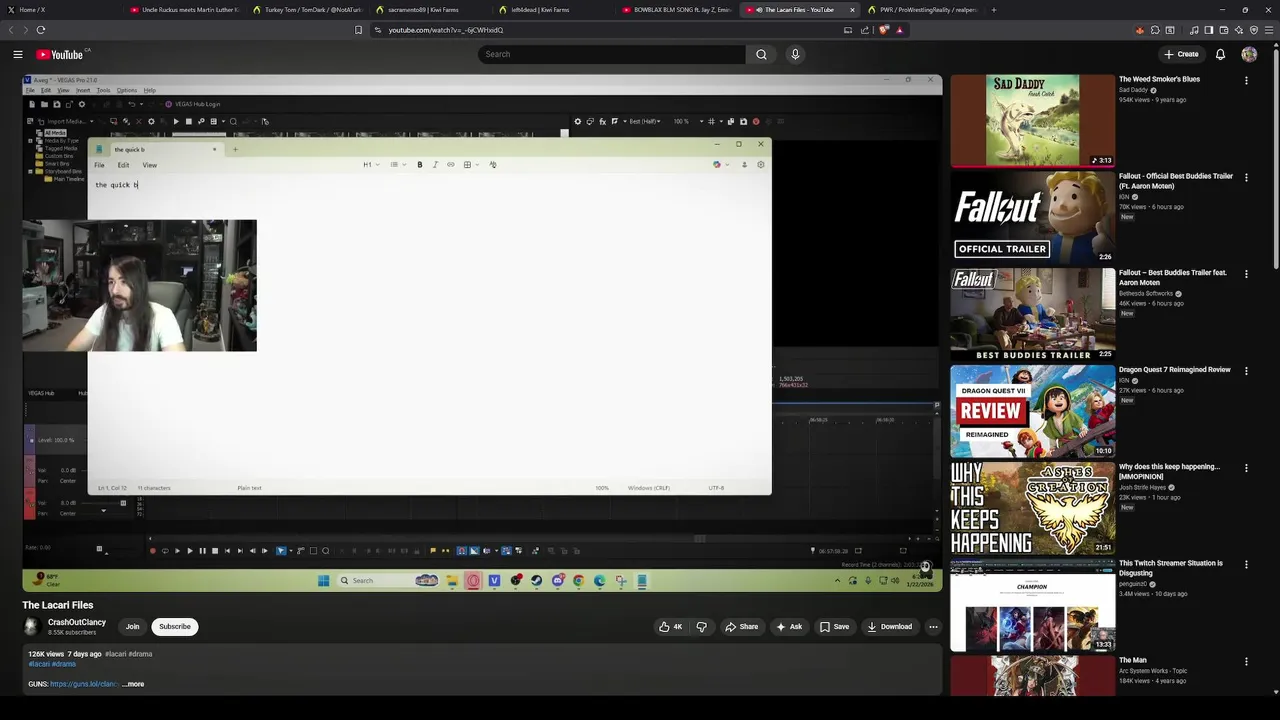Open the YouTube guide hamburger menu
The width and height of the screenshot is (1280, 720).
click(17, 54)
